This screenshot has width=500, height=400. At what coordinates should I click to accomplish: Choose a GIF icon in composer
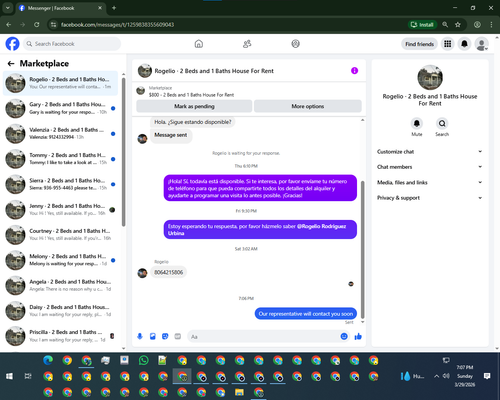[178, 336]
